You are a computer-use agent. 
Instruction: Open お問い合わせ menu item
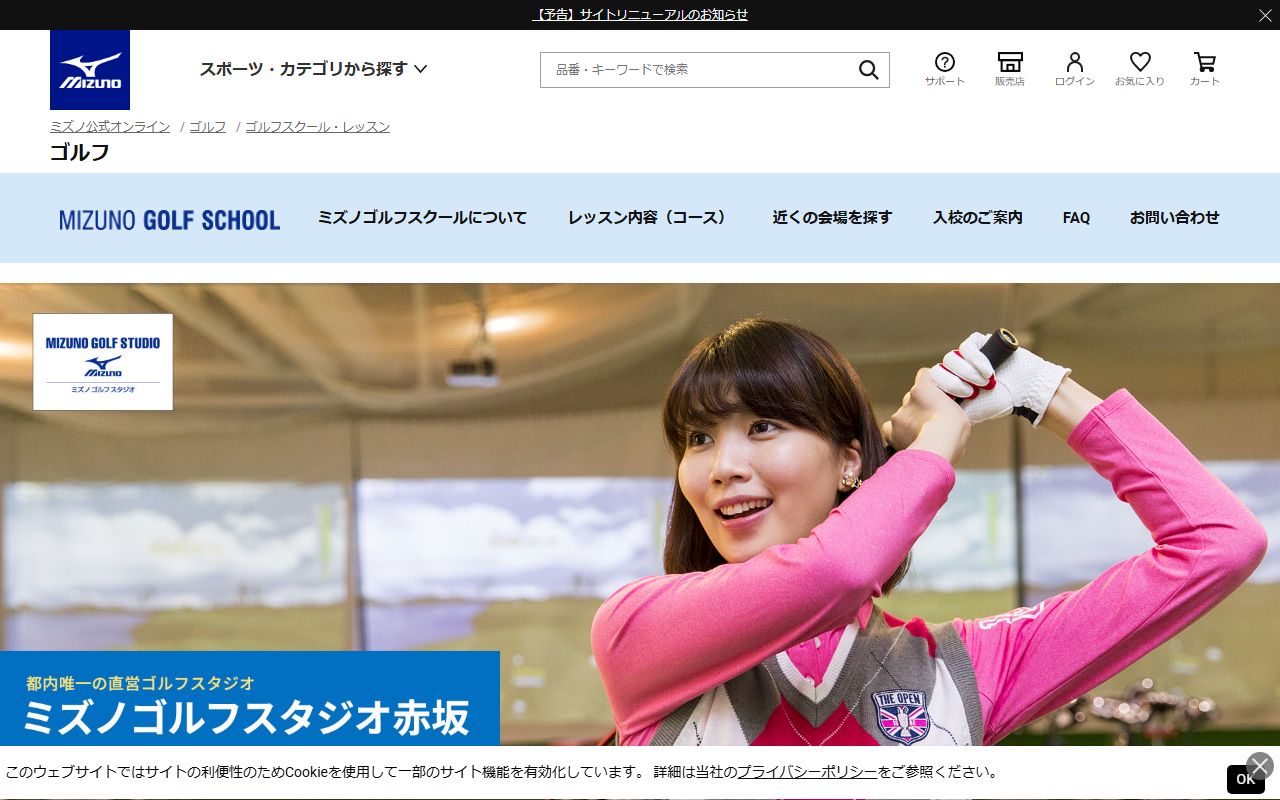pyautogui.click(x=1175, y=217)
